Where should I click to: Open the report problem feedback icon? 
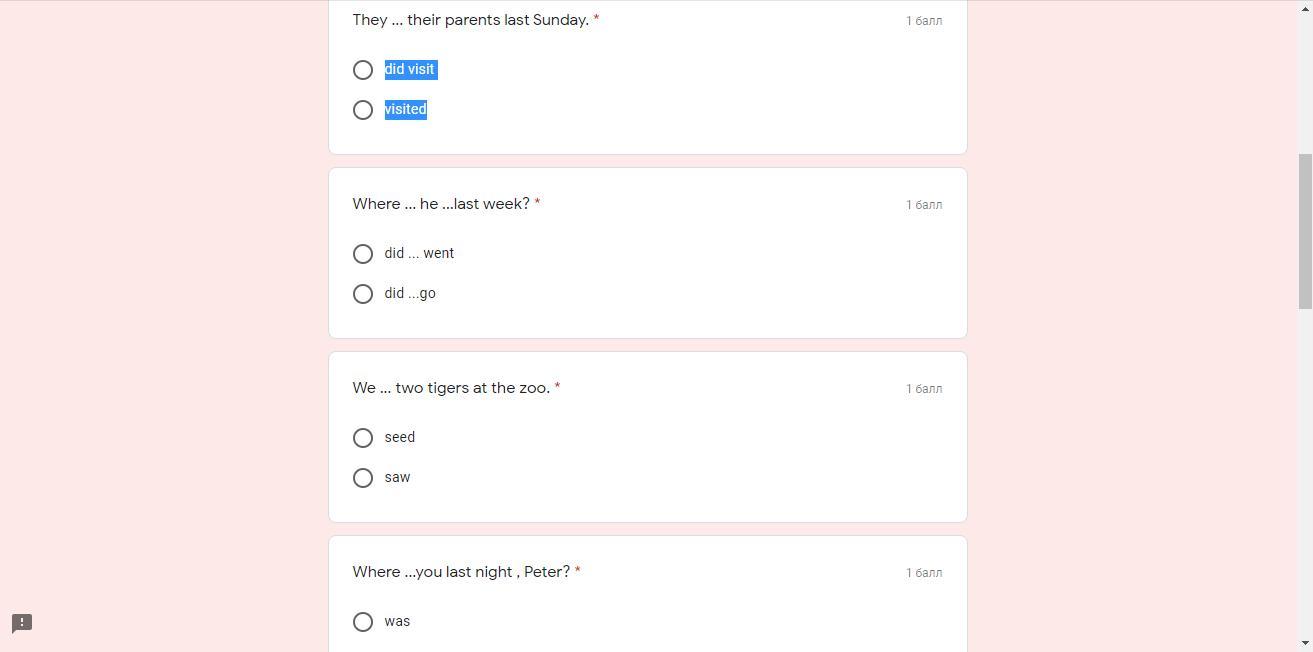(22, 623)
